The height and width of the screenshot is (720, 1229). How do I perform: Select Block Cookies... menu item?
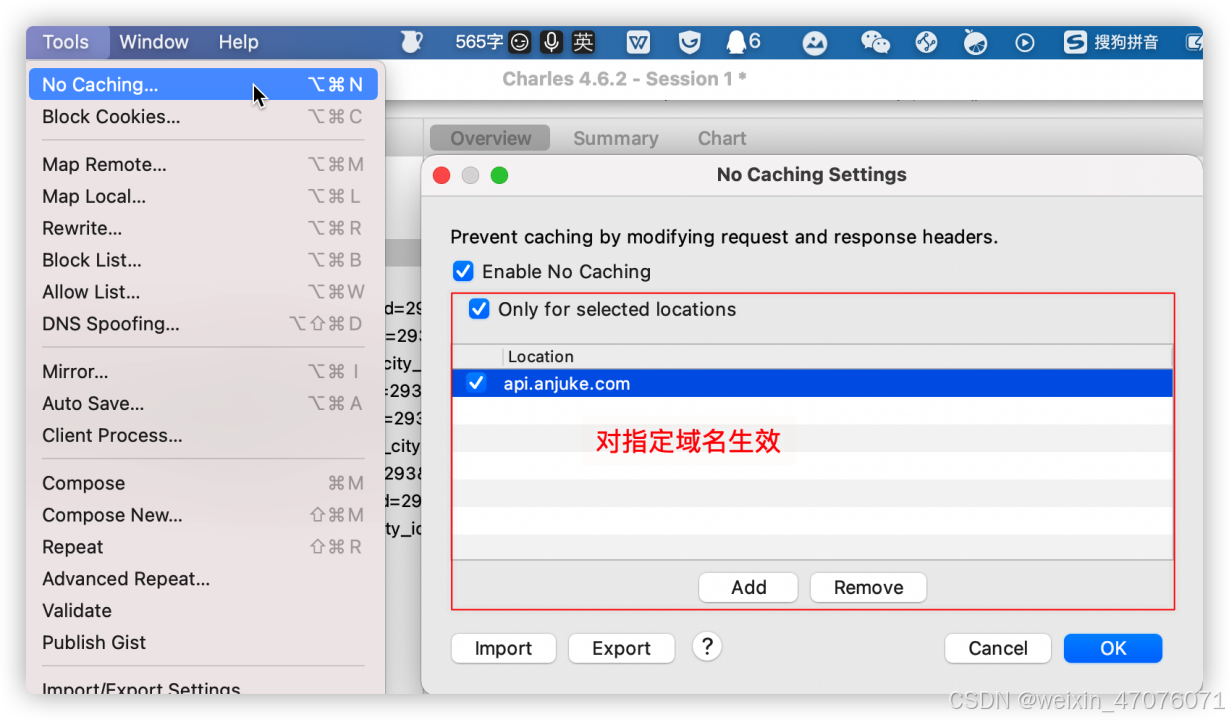pyautogui.click(x=203, y=117)
